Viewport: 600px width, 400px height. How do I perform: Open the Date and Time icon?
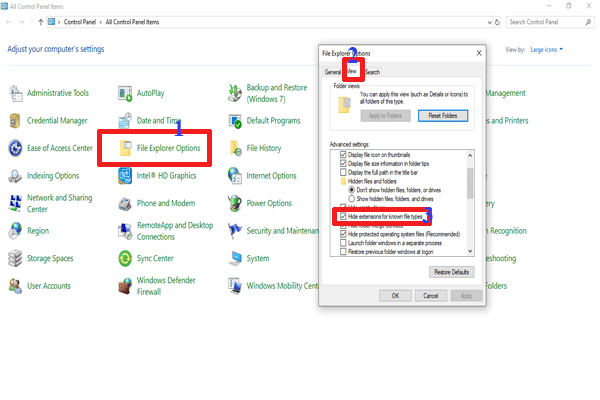pos(125,121)
